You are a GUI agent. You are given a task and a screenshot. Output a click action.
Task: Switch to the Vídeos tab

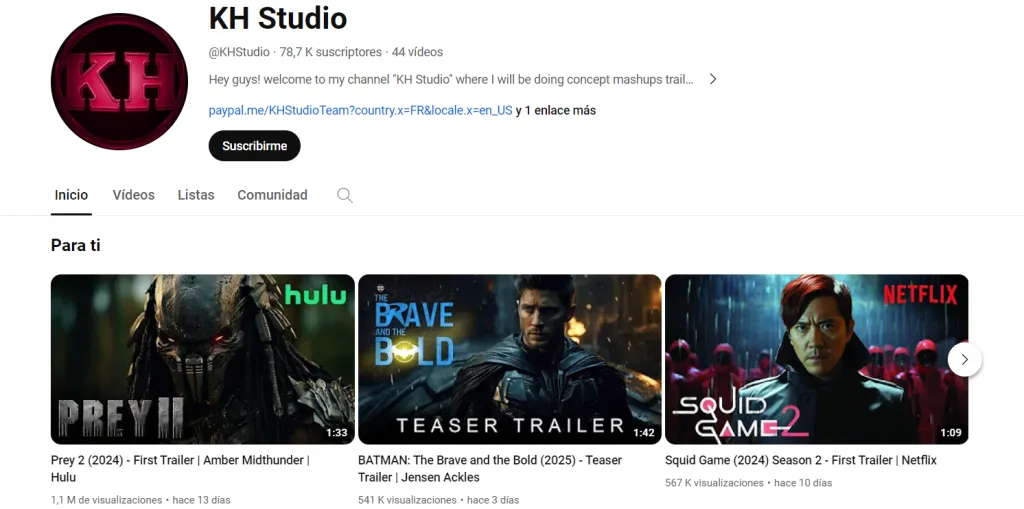[133, 195]
